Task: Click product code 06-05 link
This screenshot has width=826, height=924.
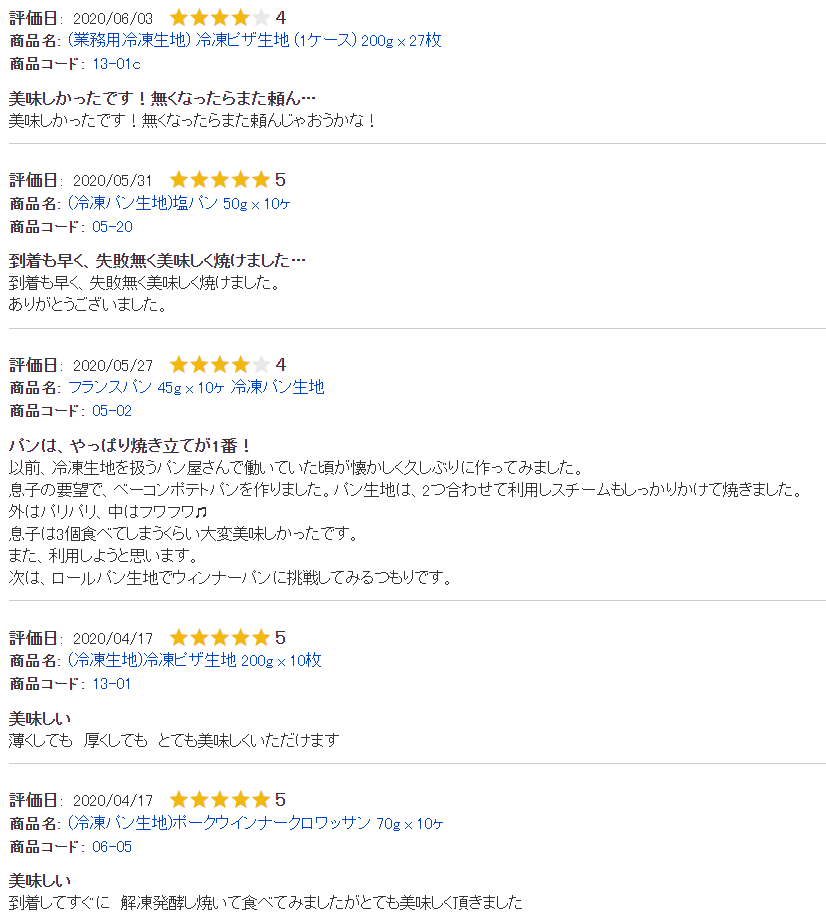Action: [x=112, y=846]
